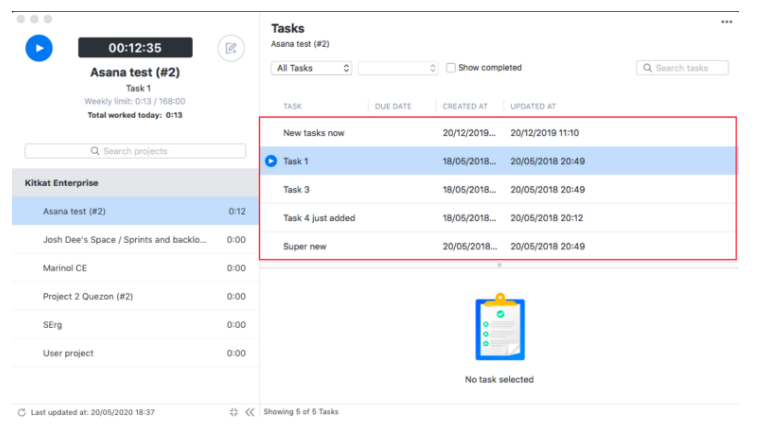Click the blue play timer button
Screen dimensions: 763x429
(x=39, y=47)
